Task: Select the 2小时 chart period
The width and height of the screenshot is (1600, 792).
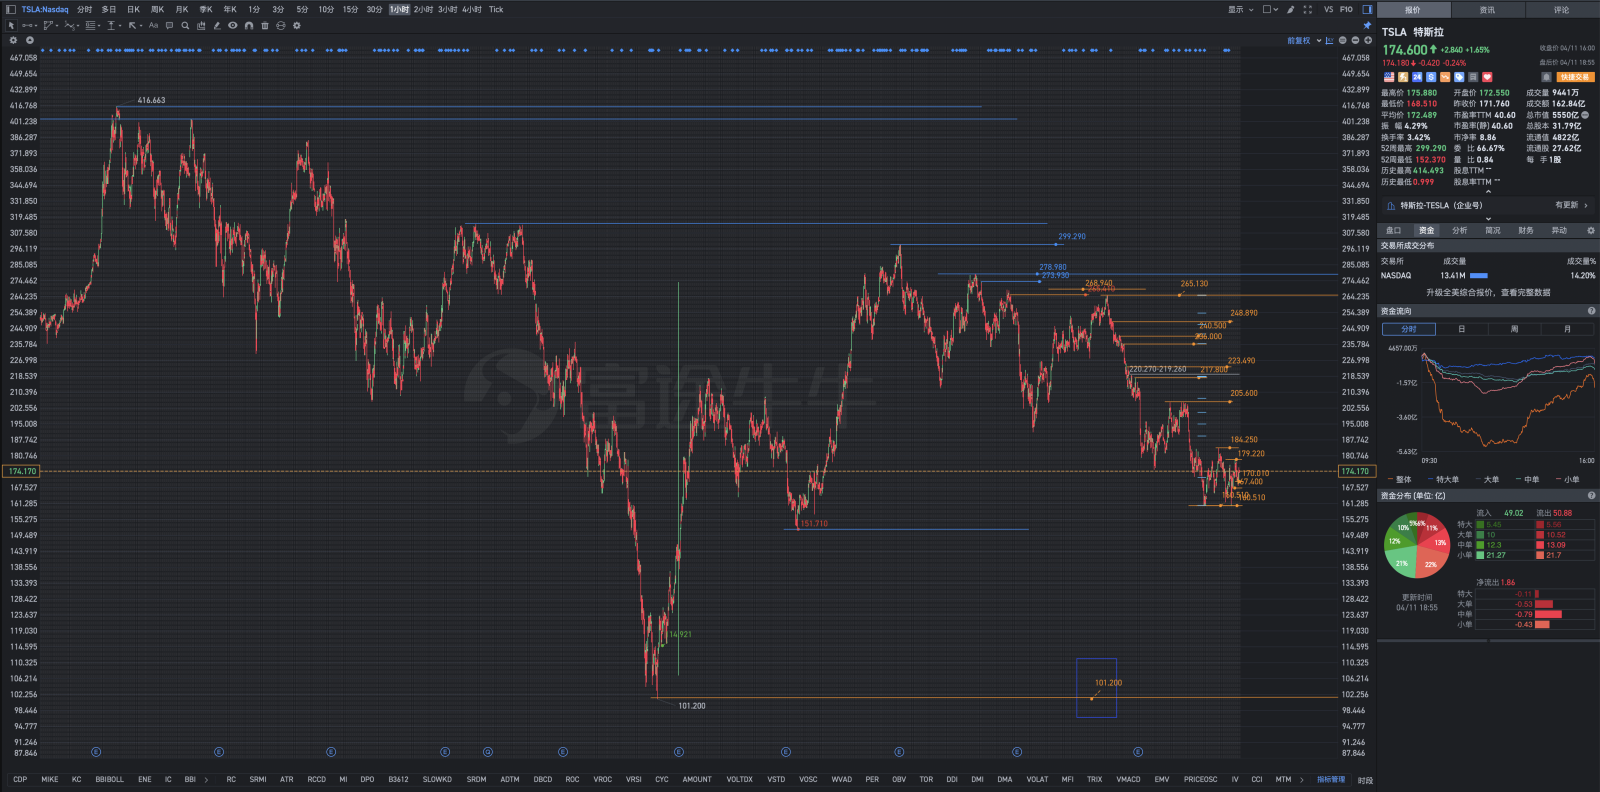Action: coord(424,9)
